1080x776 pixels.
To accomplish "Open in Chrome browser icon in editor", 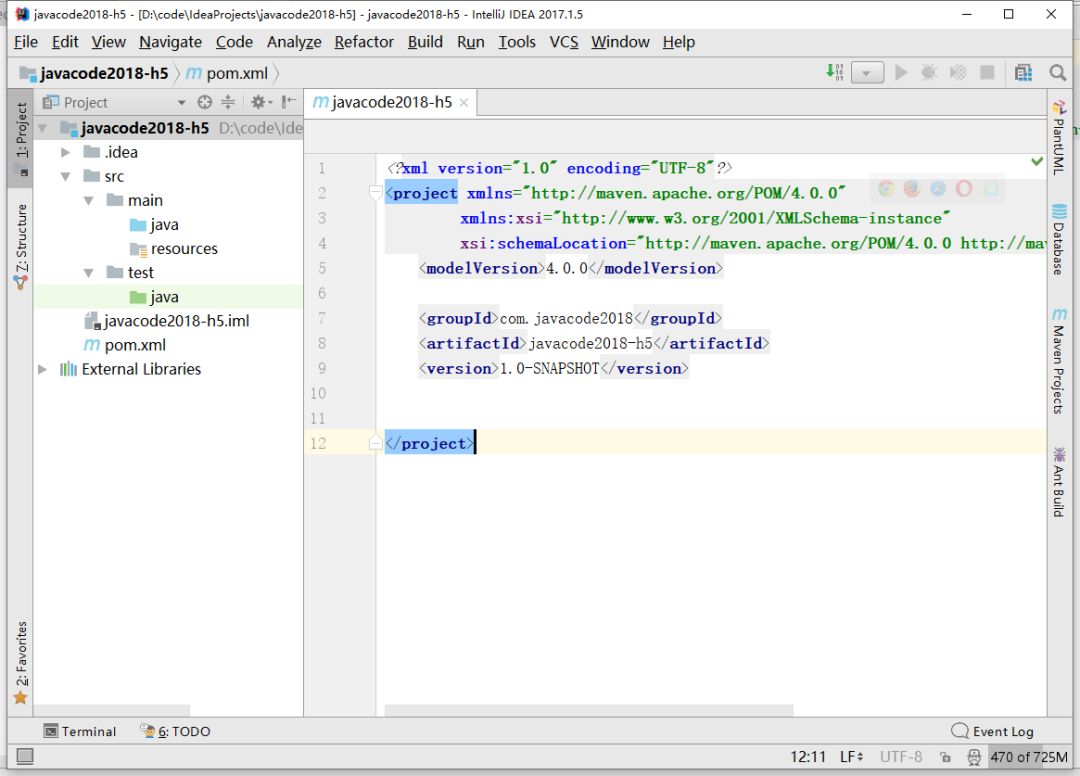I will (x=886, y=188).
